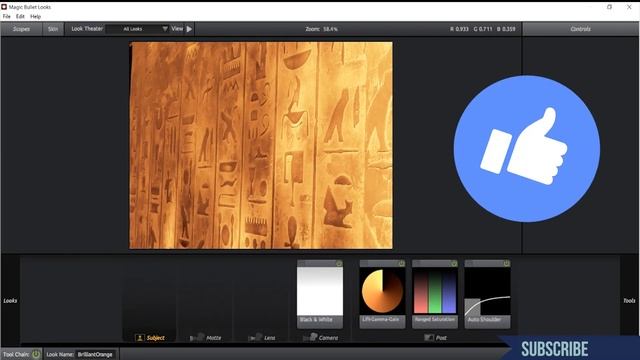Viewport: 640px width, 360px height.
Task: Click the Tool Chain label
Action: (16, 354)
